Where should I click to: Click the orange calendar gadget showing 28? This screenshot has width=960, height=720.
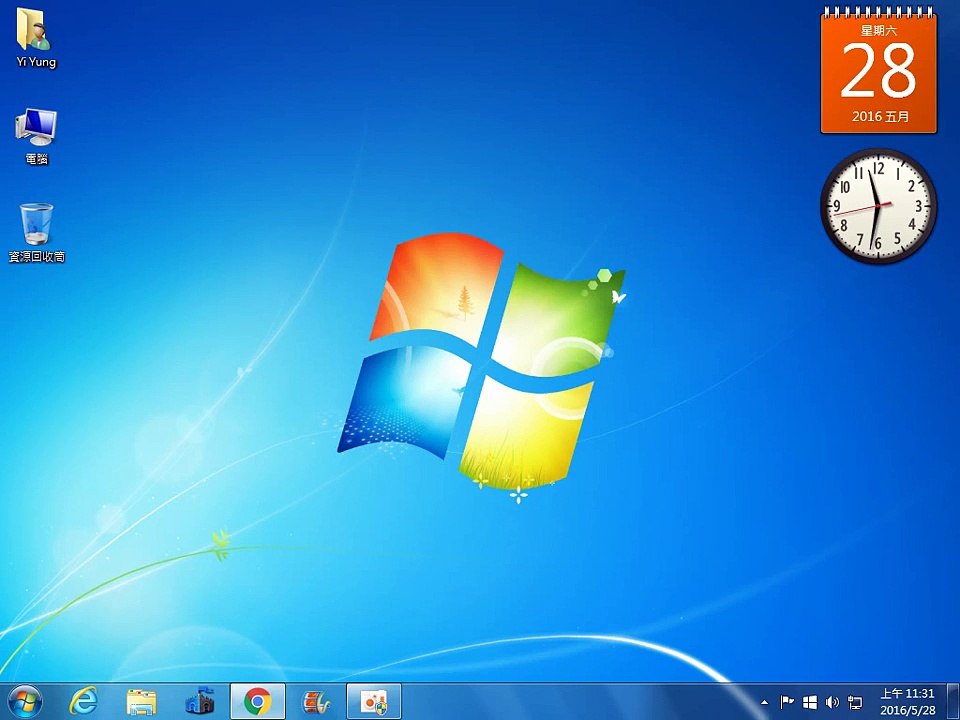coord(879,70)
